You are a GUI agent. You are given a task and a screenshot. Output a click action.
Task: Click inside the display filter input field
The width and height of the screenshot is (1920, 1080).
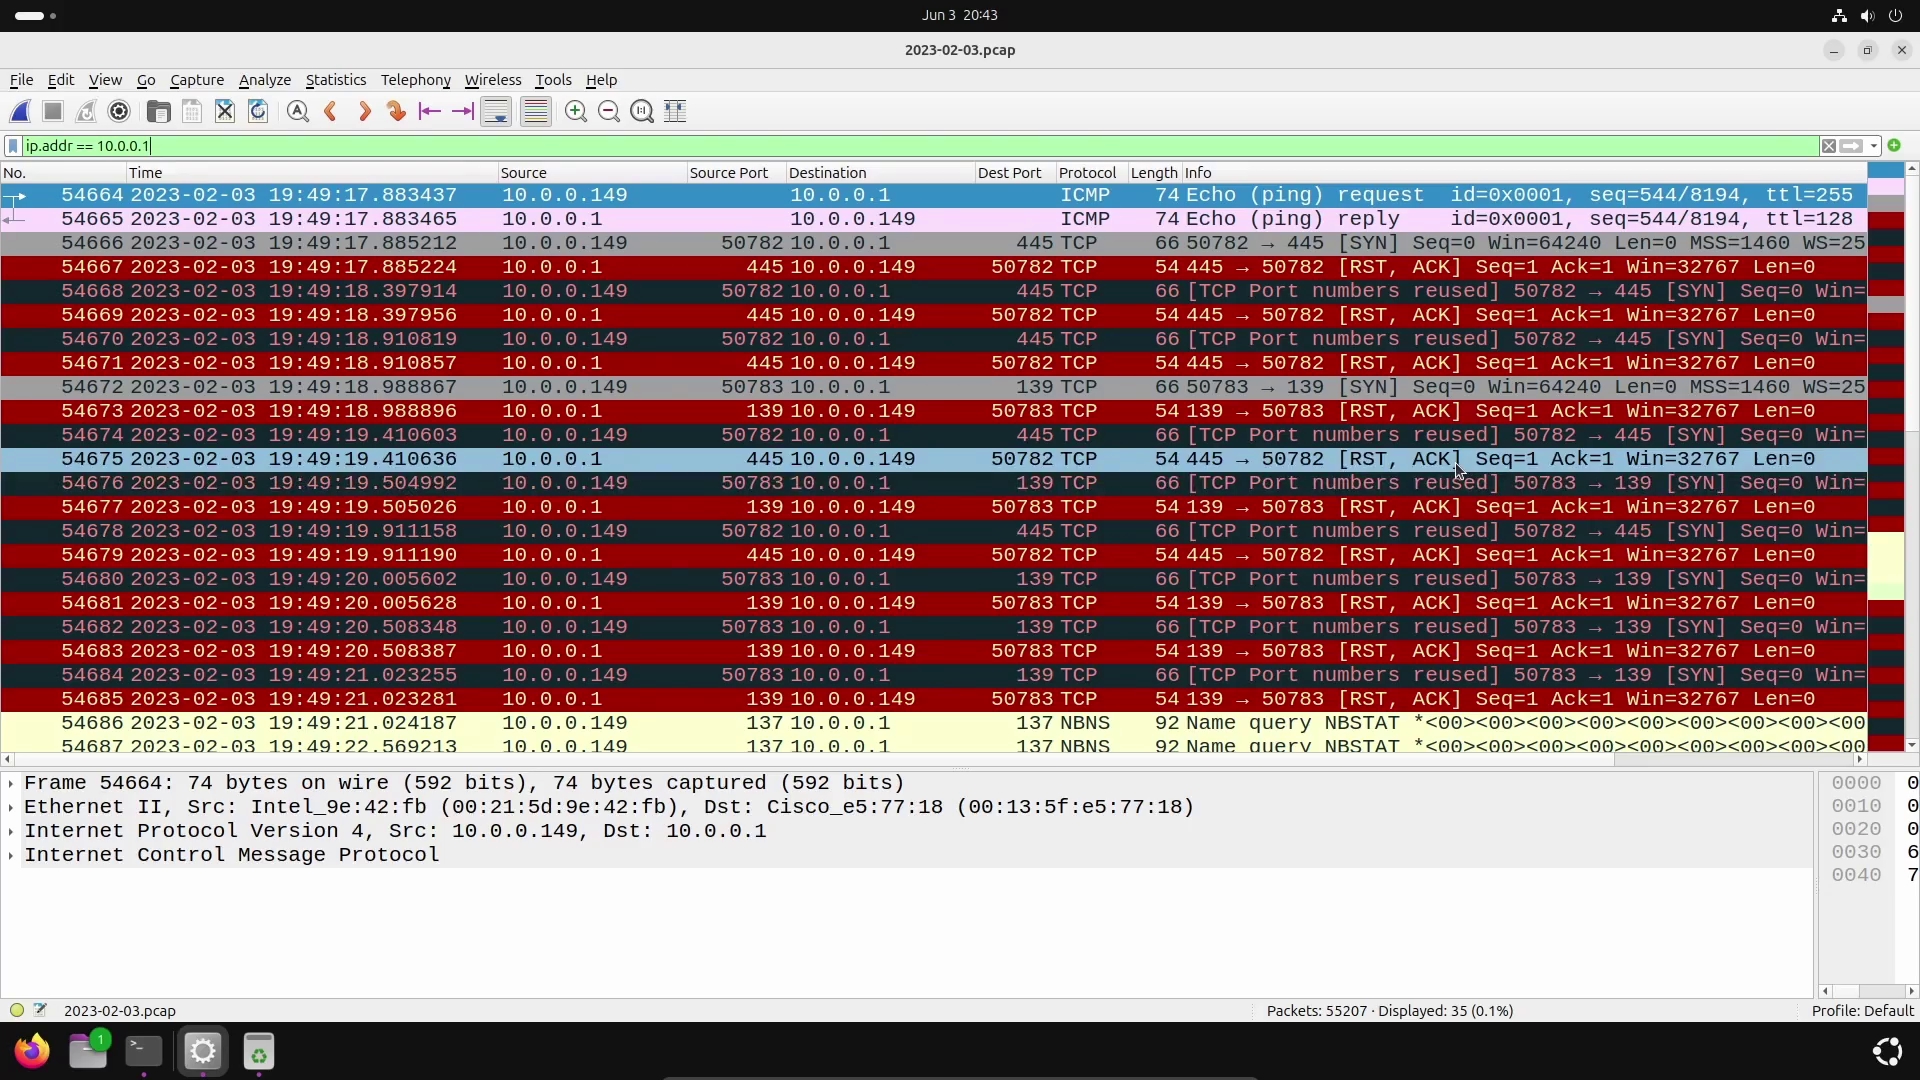(x=900, y=146)
